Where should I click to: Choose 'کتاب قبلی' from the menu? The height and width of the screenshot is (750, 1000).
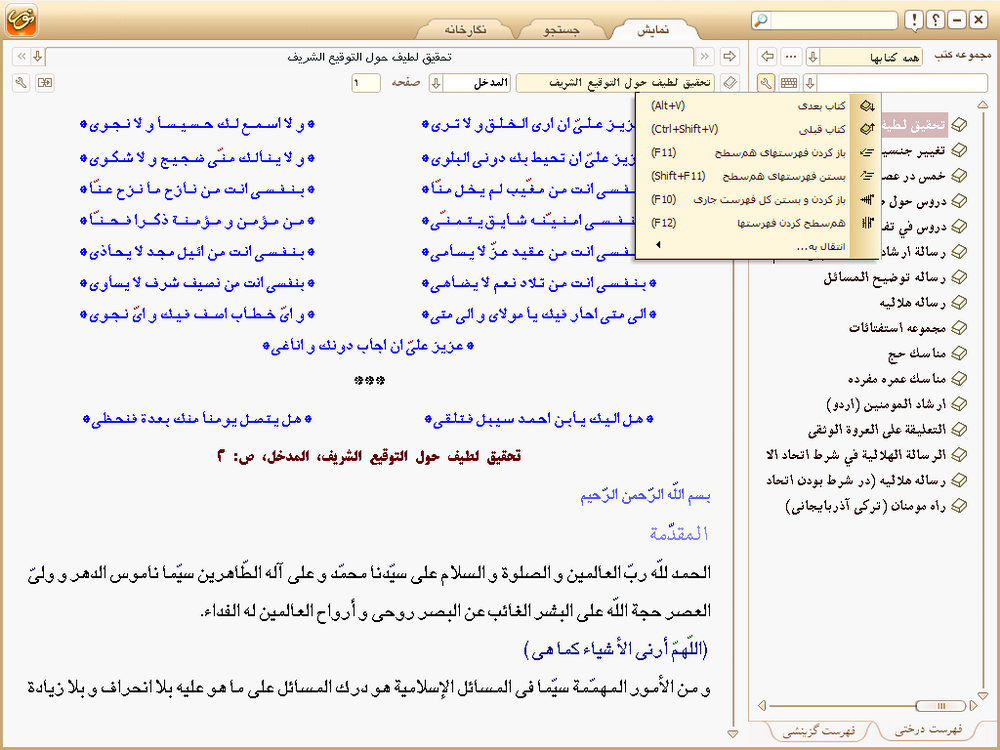click(757, 129)
